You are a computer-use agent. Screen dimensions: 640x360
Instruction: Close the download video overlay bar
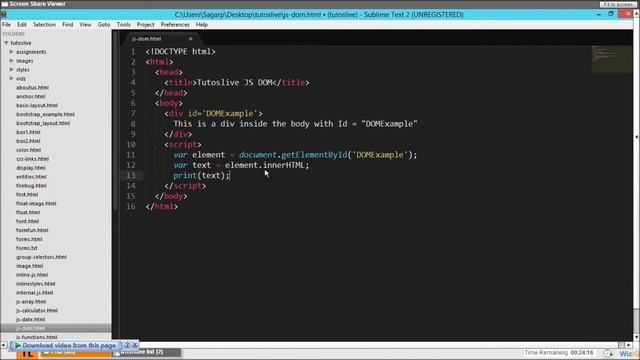point(135,345)
